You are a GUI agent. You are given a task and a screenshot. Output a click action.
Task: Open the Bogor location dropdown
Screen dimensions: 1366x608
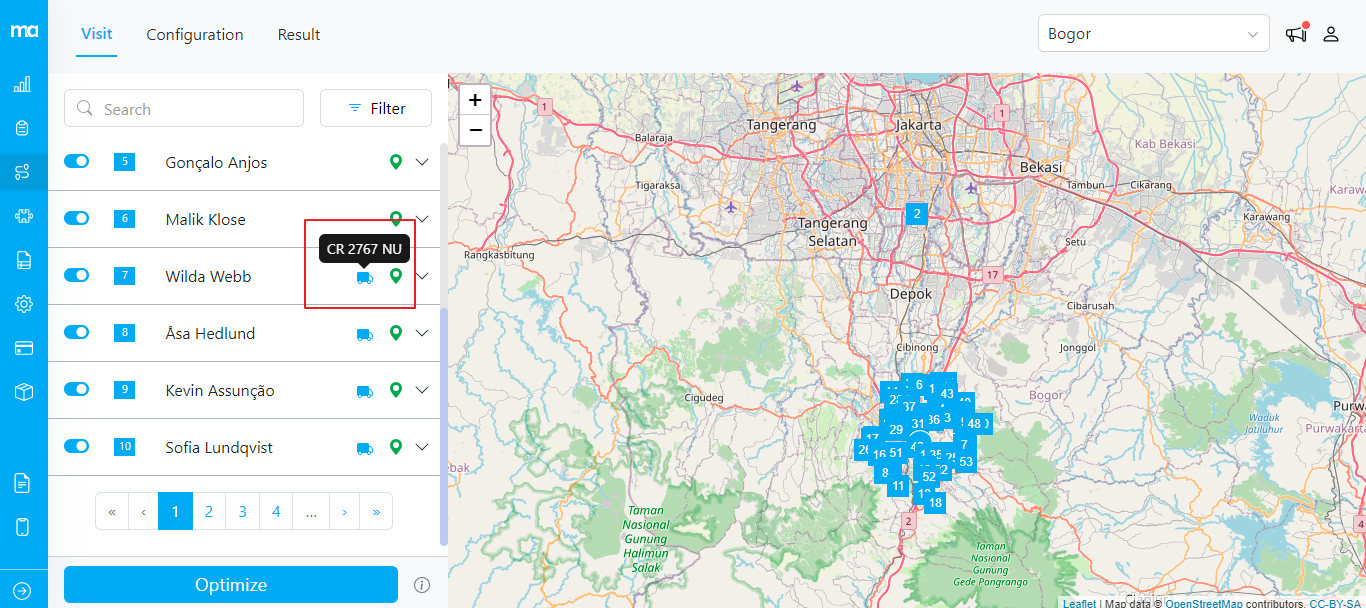tap(1152, 33)
